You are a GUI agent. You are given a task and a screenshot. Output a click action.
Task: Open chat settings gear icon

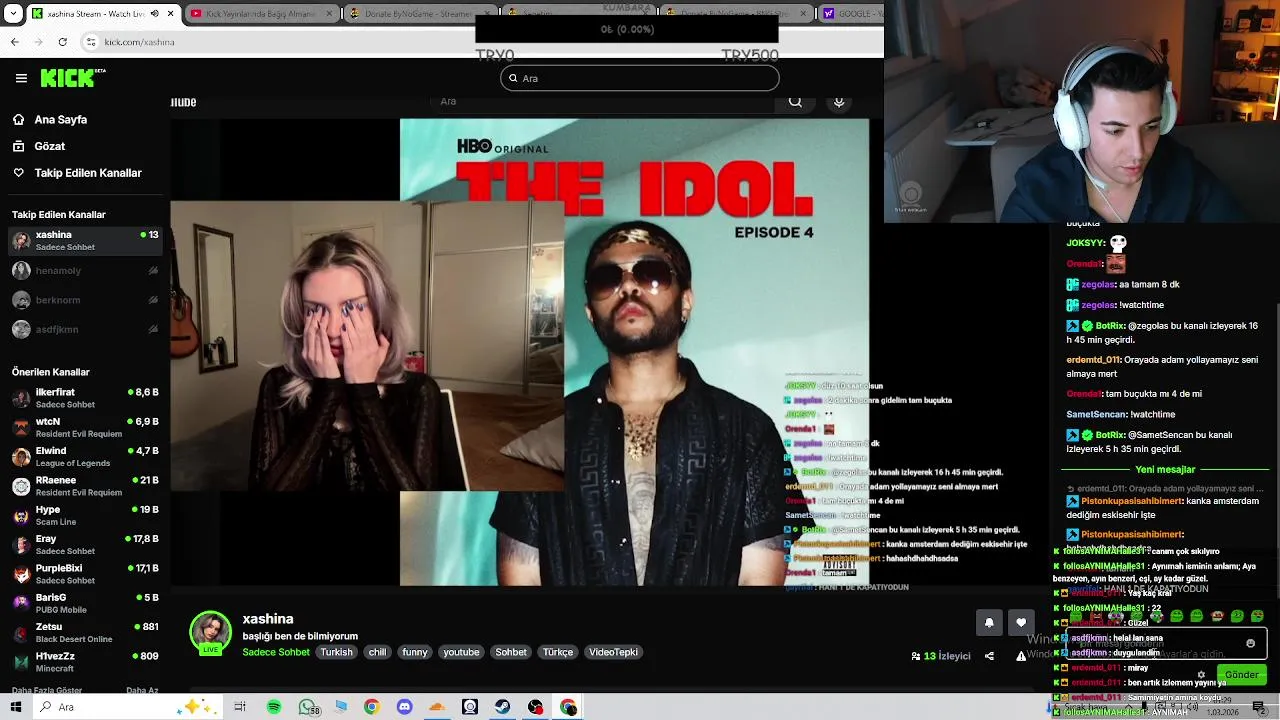[1201, 675]
